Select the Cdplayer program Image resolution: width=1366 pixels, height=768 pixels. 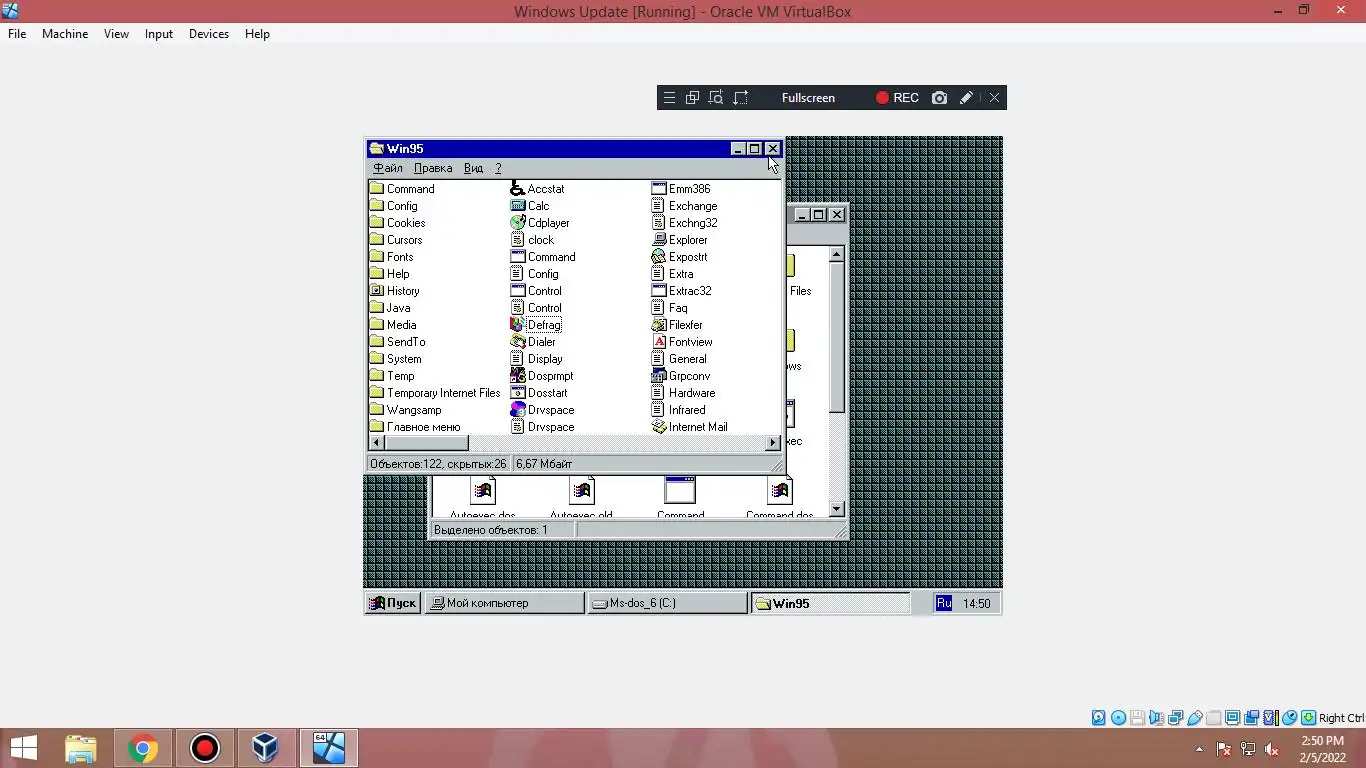tap(539, 223)
